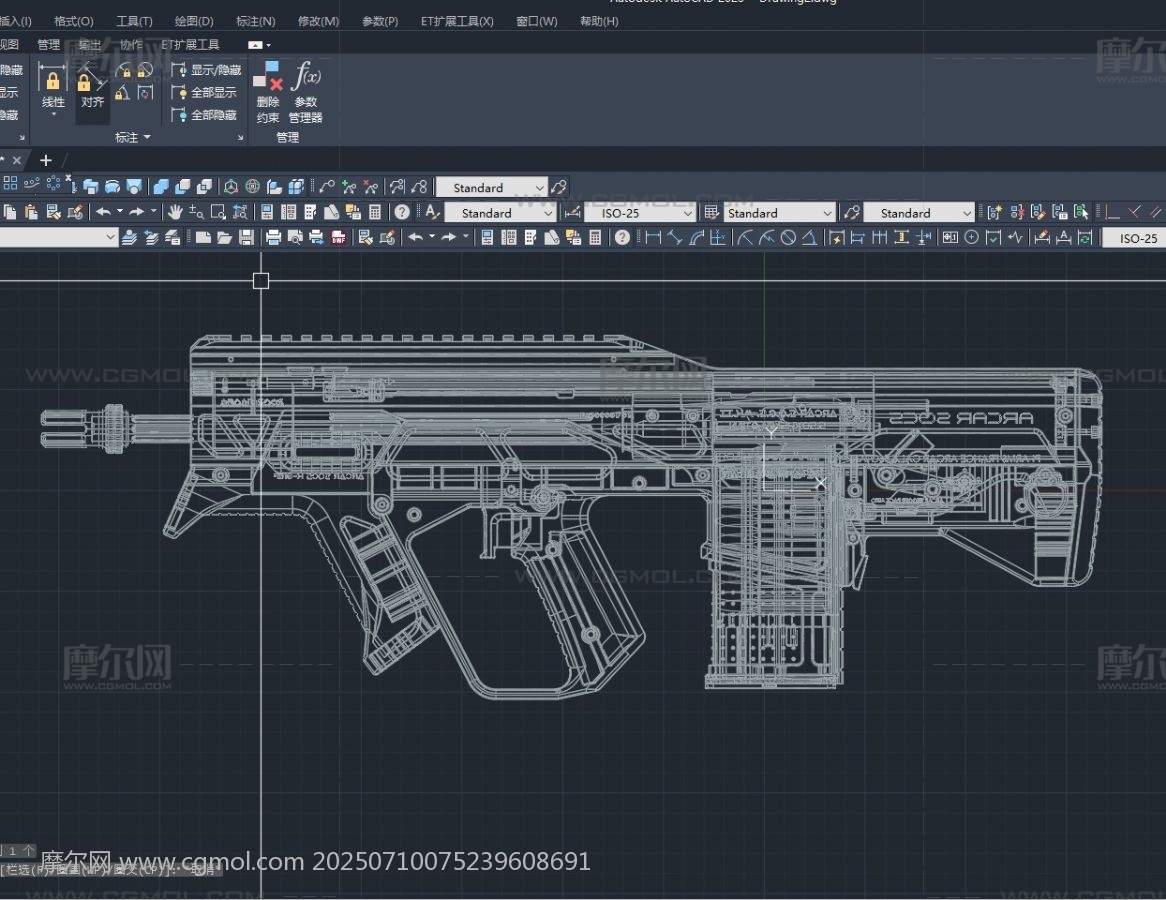1166x900 pixels.
Task: Toggle 全部显示 show all constraints
Action: 203,92
